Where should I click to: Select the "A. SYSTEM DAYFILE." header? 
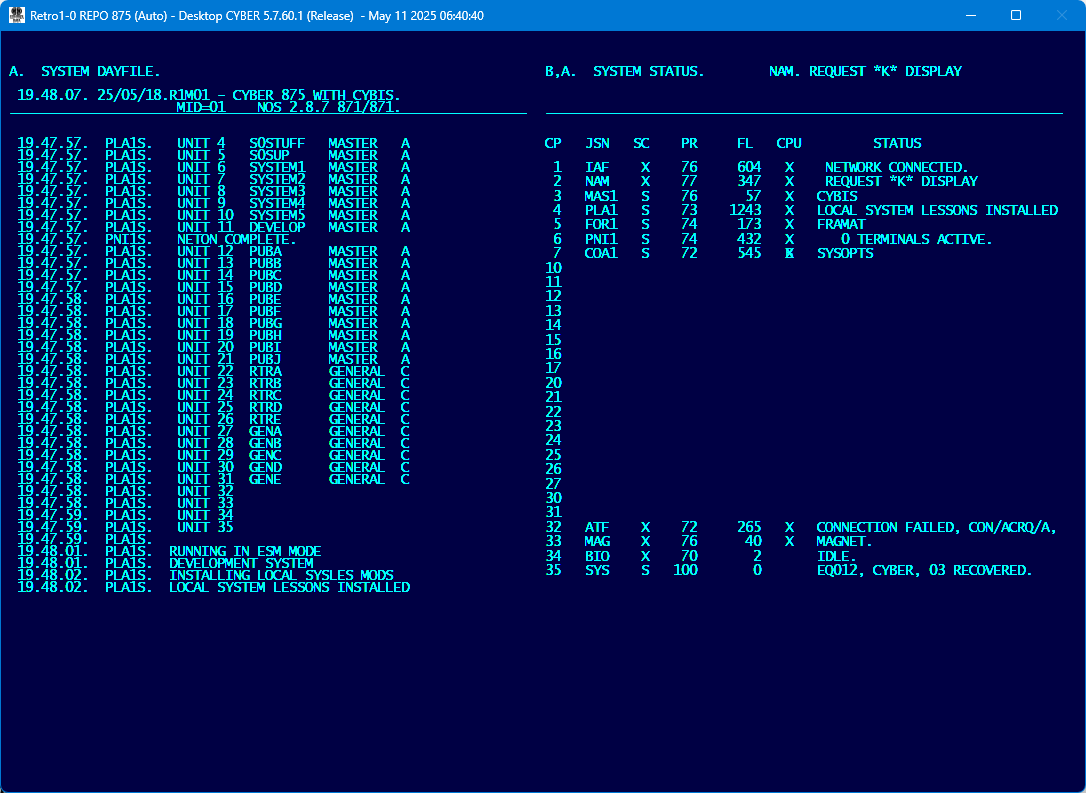[85, 72]
